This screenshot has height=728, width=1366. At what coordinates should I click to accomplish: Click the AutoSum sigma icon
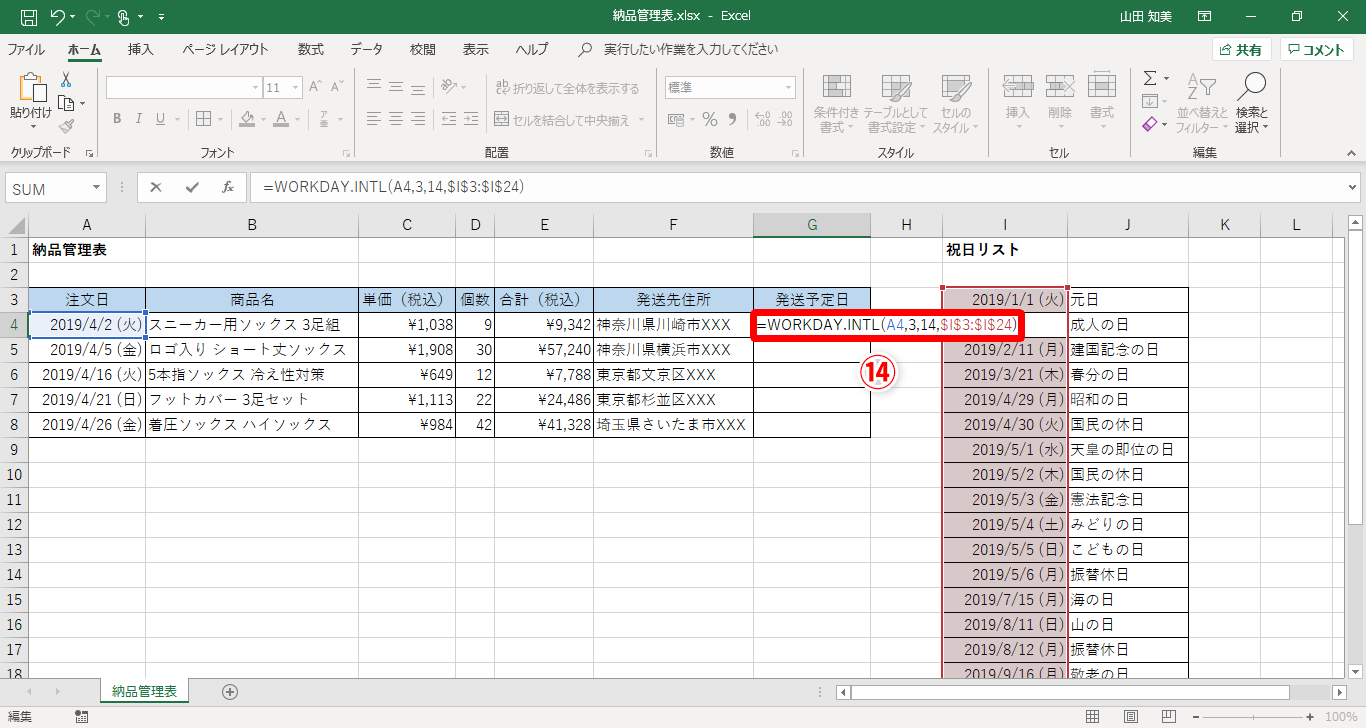pos(1150,78)
